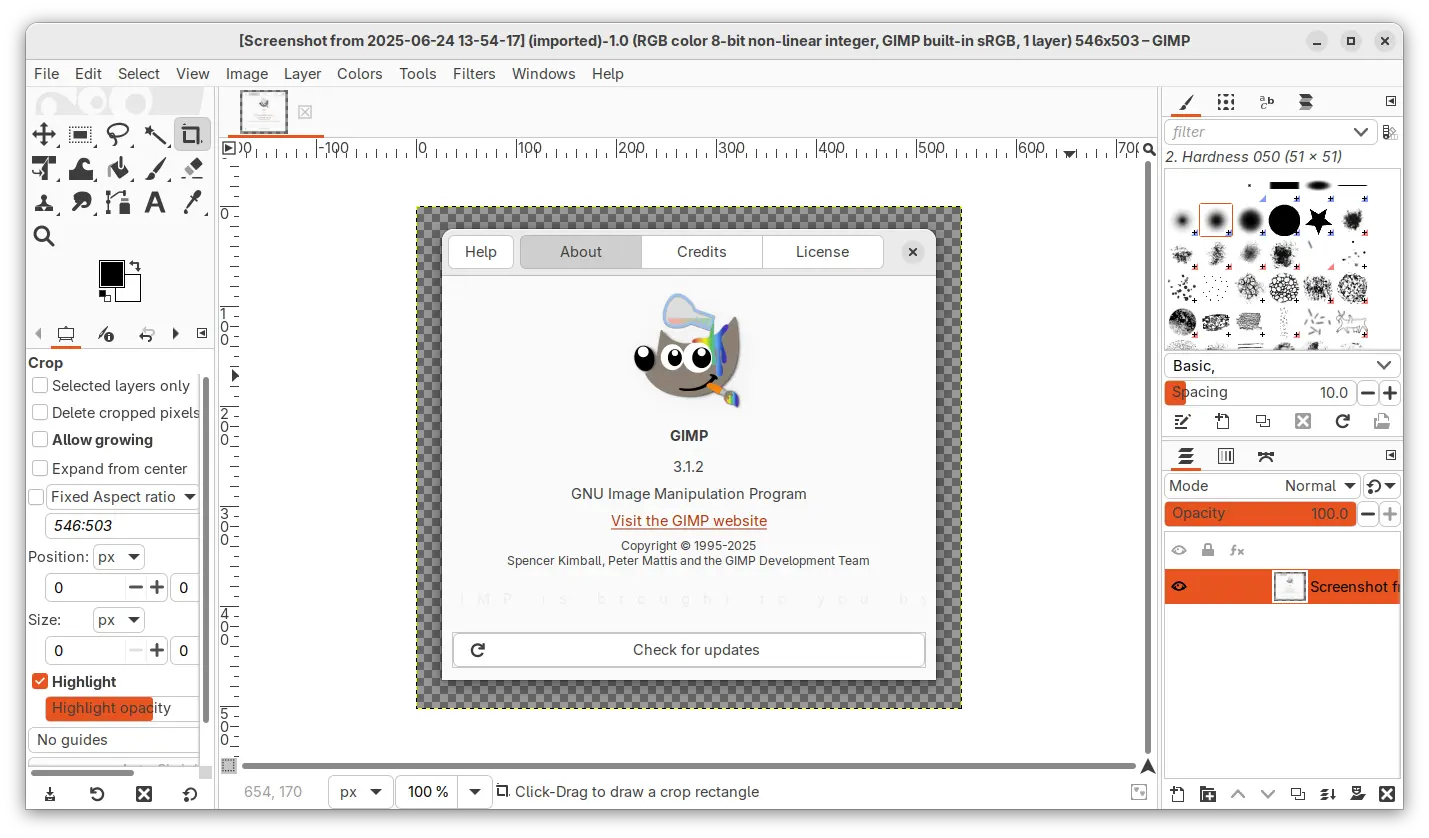Screen dimensions: 1429x838
Task: Open the Channels tab
Action: coord(1226,457)
